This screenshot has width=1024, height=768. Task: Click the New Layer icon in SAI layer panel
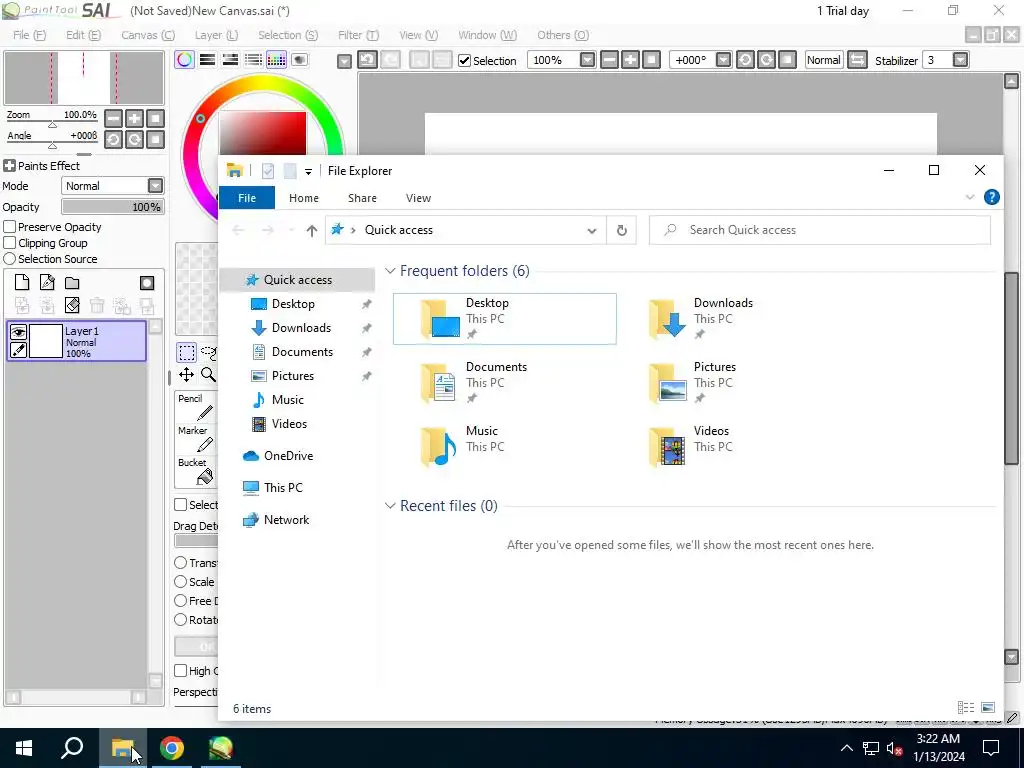pos(22,282)
